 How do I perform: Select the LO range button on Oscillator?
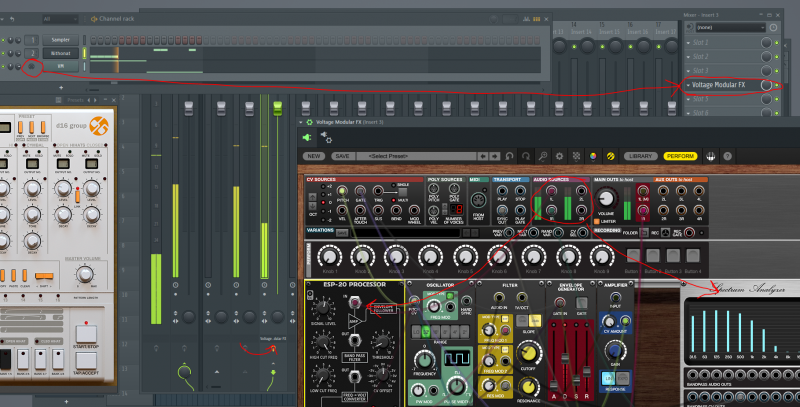(x=416, y=332)
